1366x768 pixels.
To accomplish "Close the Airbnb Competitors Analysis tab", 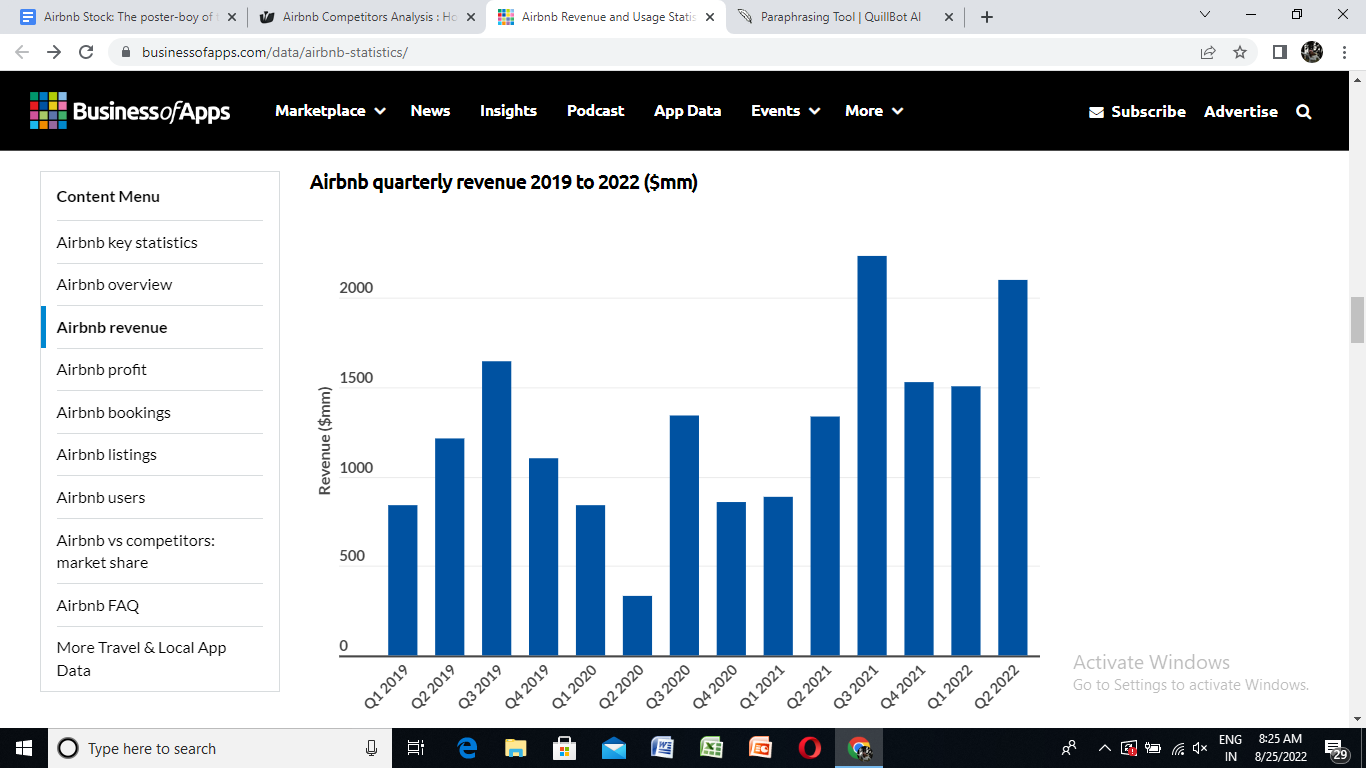I will [x=471, y=17].
